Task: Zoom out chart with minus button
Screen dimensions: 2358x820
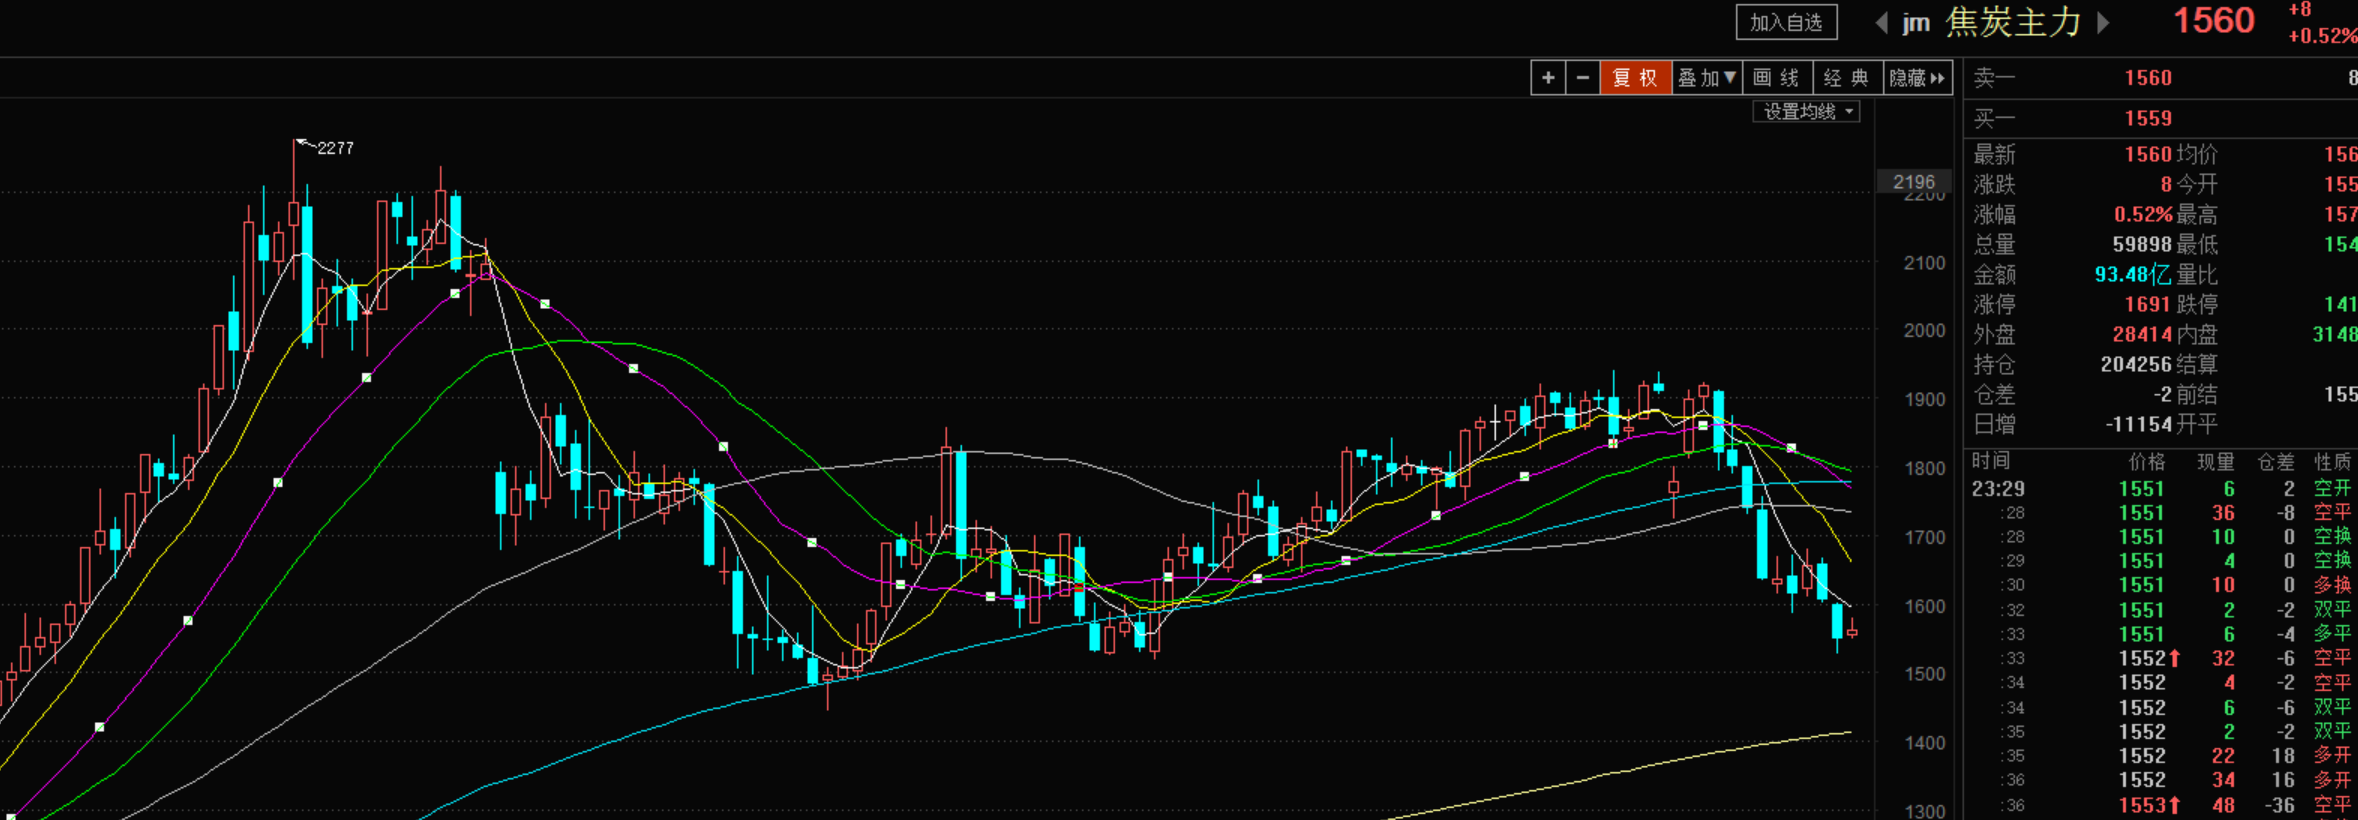Action: click(1582, 78)
